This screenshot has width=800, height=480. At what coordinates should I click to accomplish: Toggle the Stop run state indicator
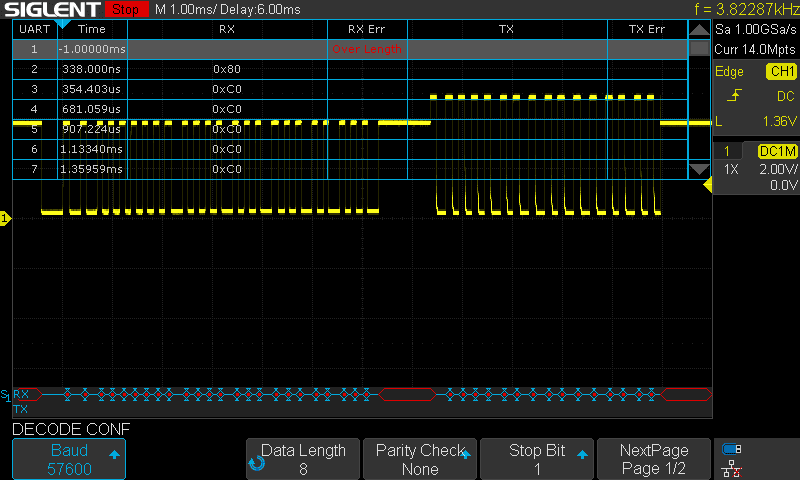[125, 9]
